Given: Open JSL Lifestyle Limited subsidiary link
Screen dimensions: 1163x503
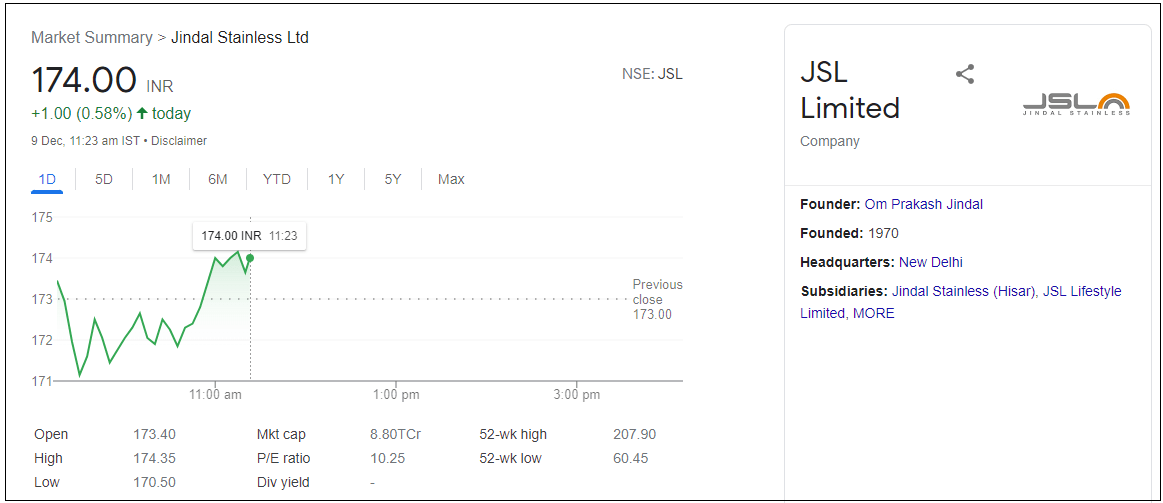Looking at the screenshot, I should 1082,292.
